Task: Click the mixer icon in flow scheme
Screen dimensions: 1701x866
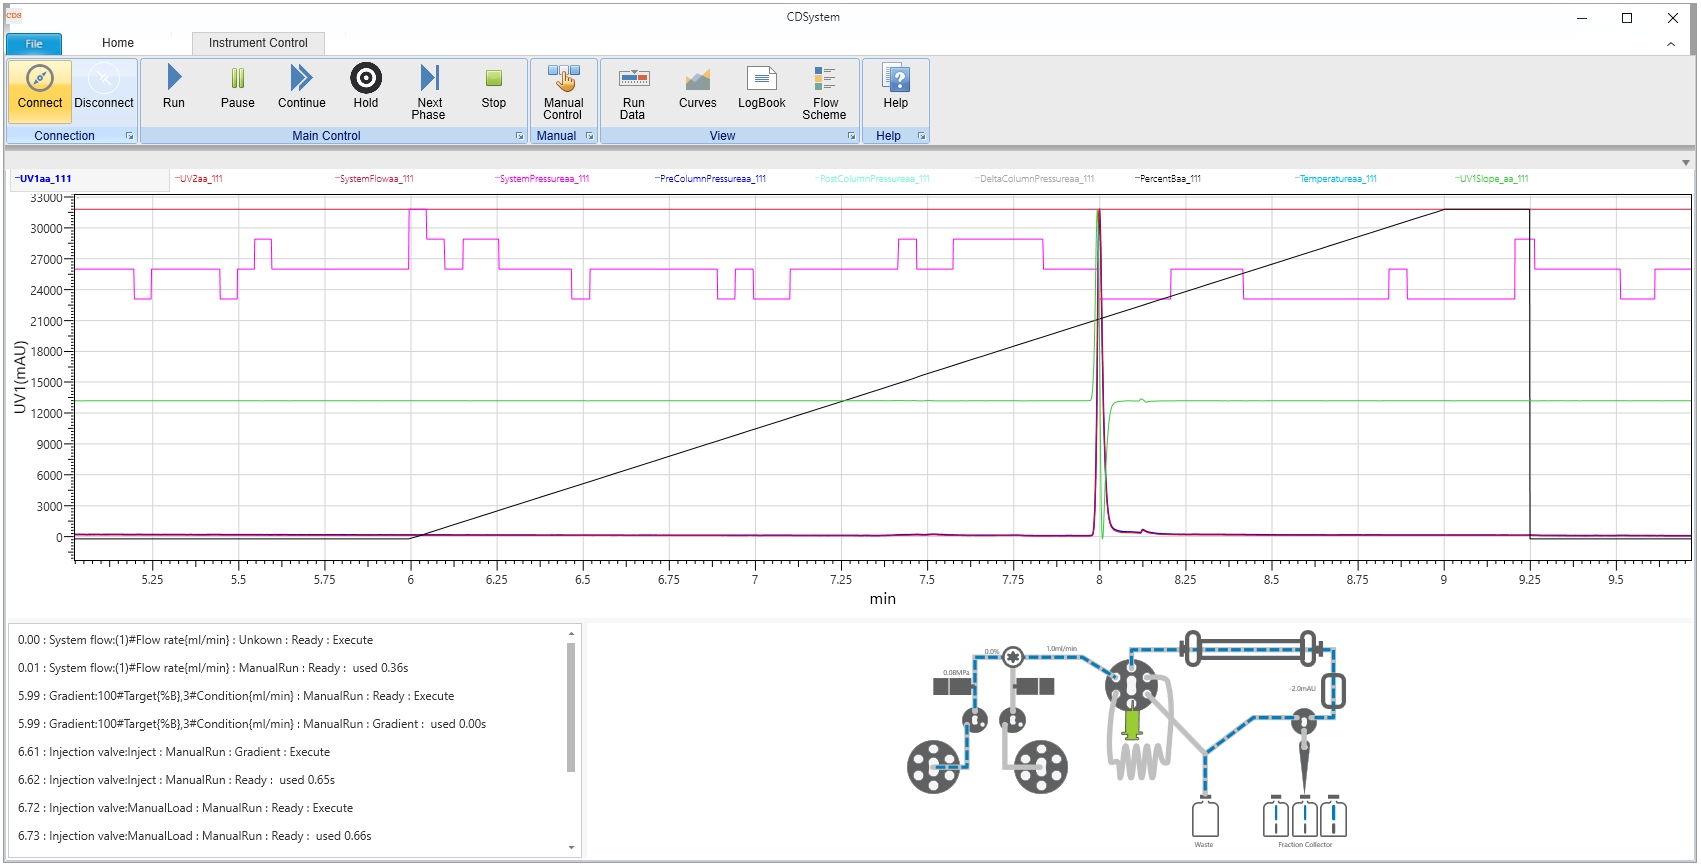Action: 1013,658
